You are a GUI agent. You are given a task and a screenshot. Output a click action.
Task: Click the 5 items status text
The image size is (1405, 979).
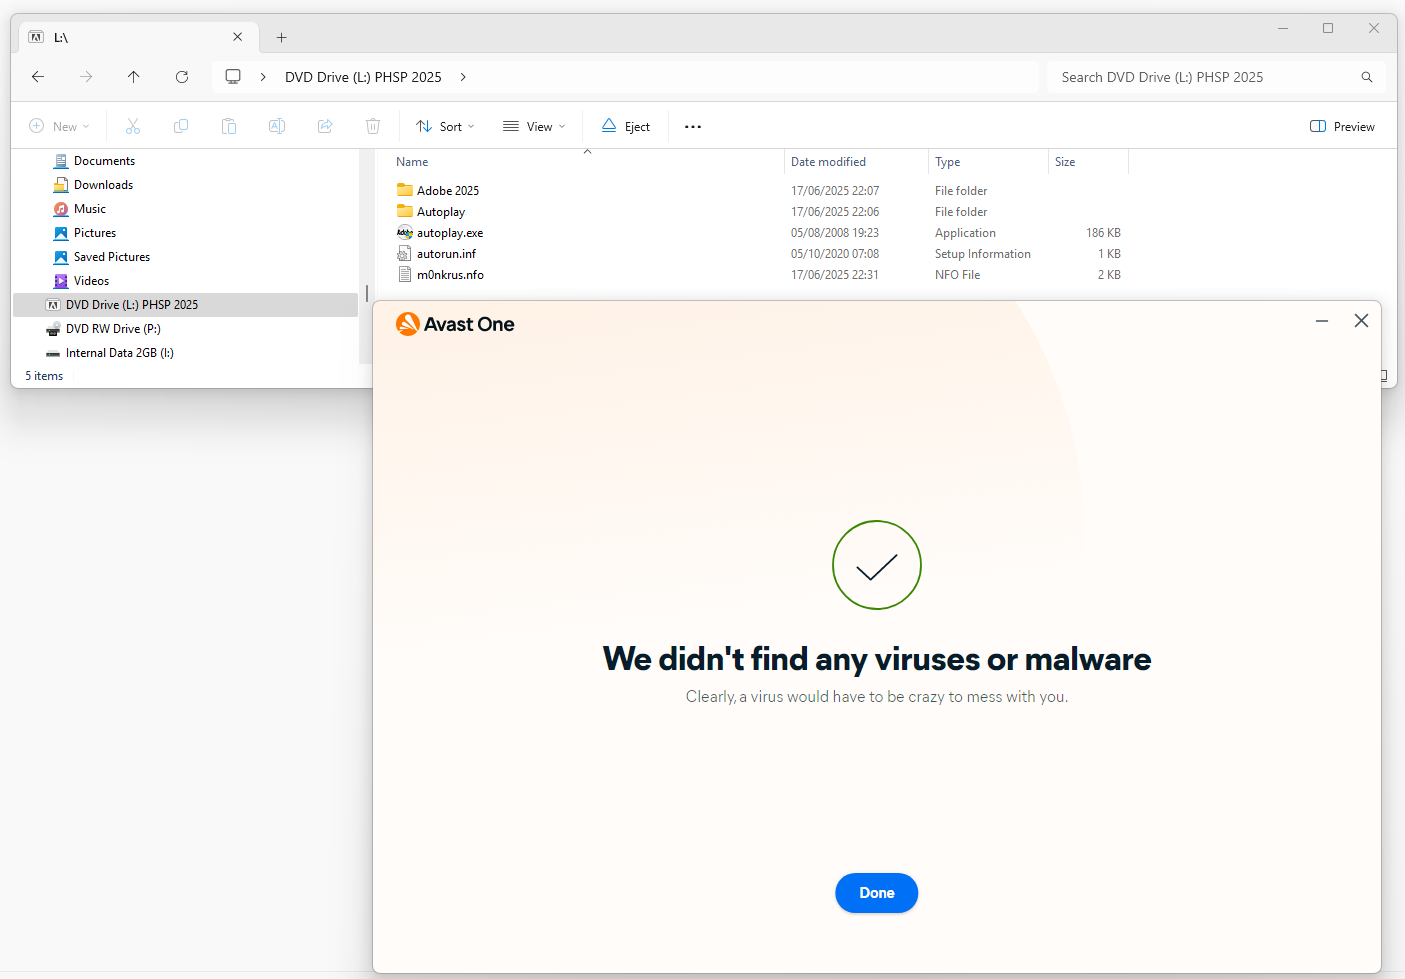coord(44,376)
